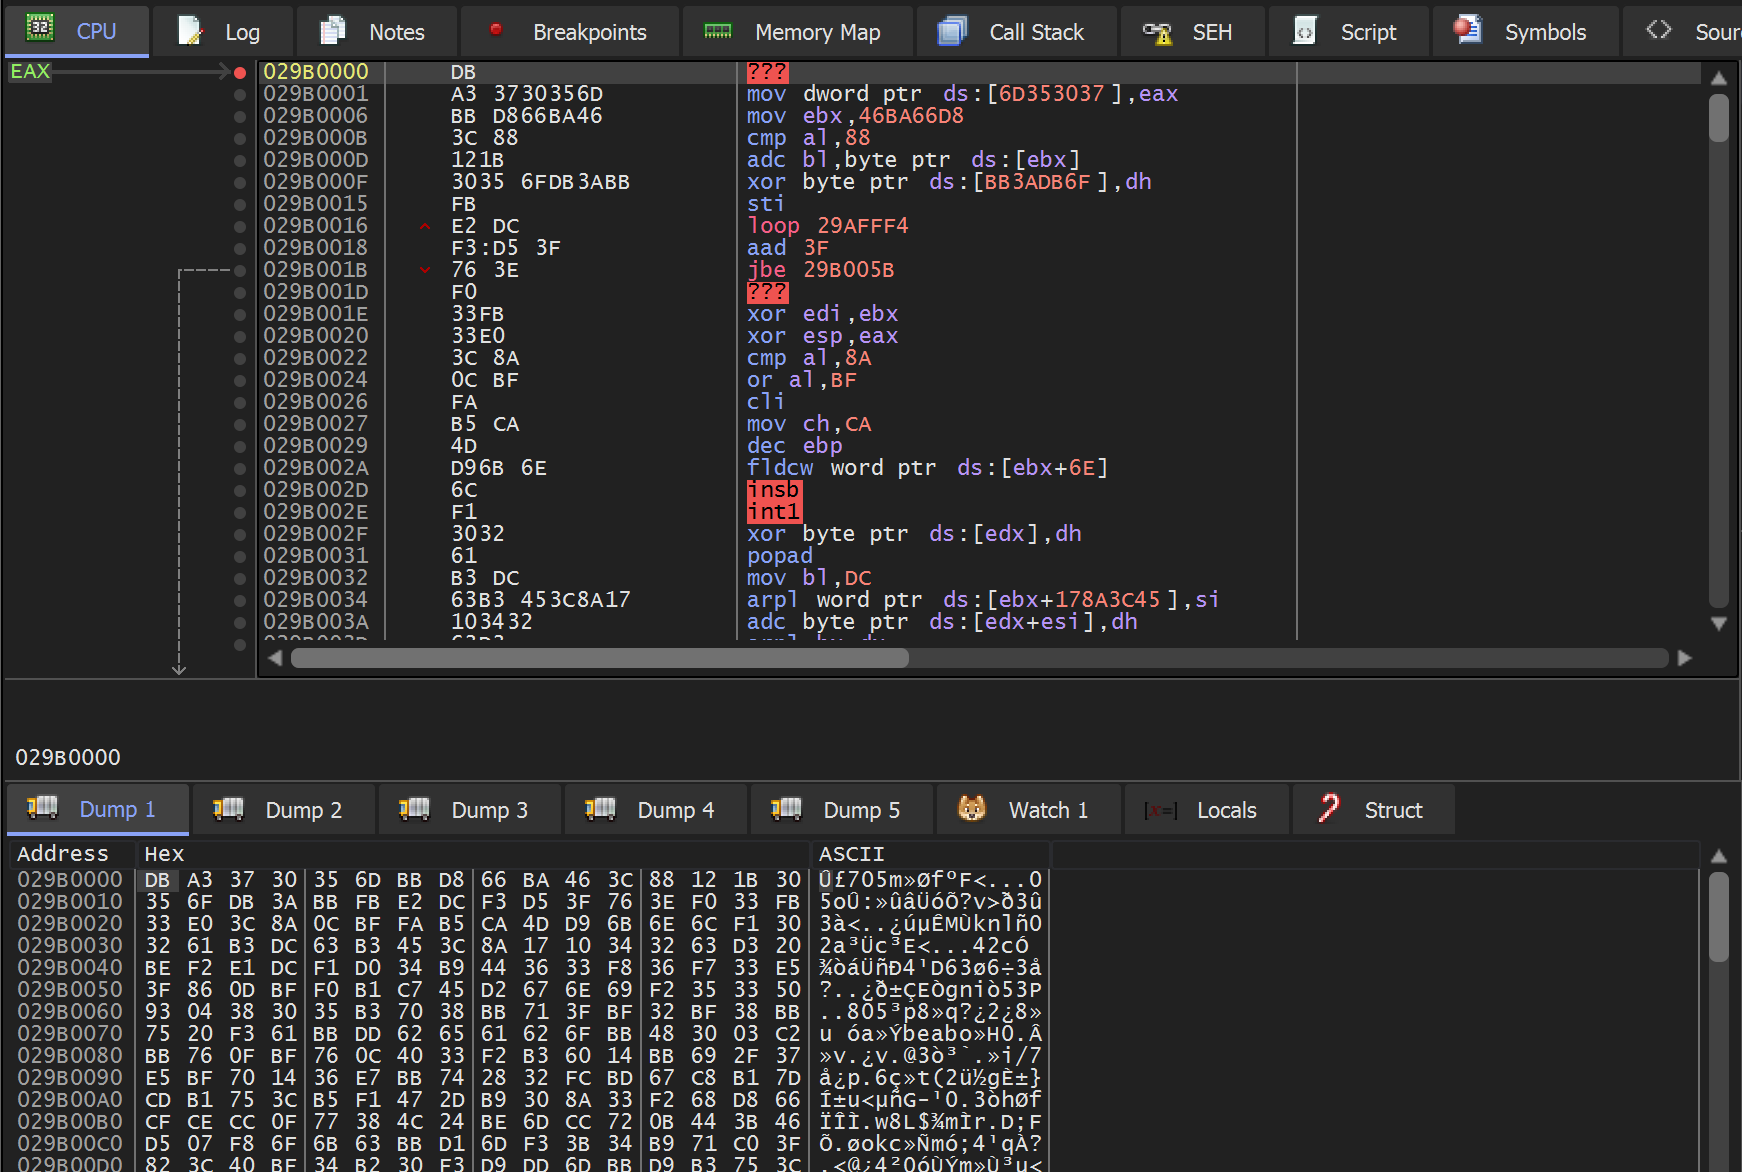Enable breakpoint dot at 029B0015
Image resolution: width=1742 pixels, height=1172 pixels.
click(x=240, y=204)
